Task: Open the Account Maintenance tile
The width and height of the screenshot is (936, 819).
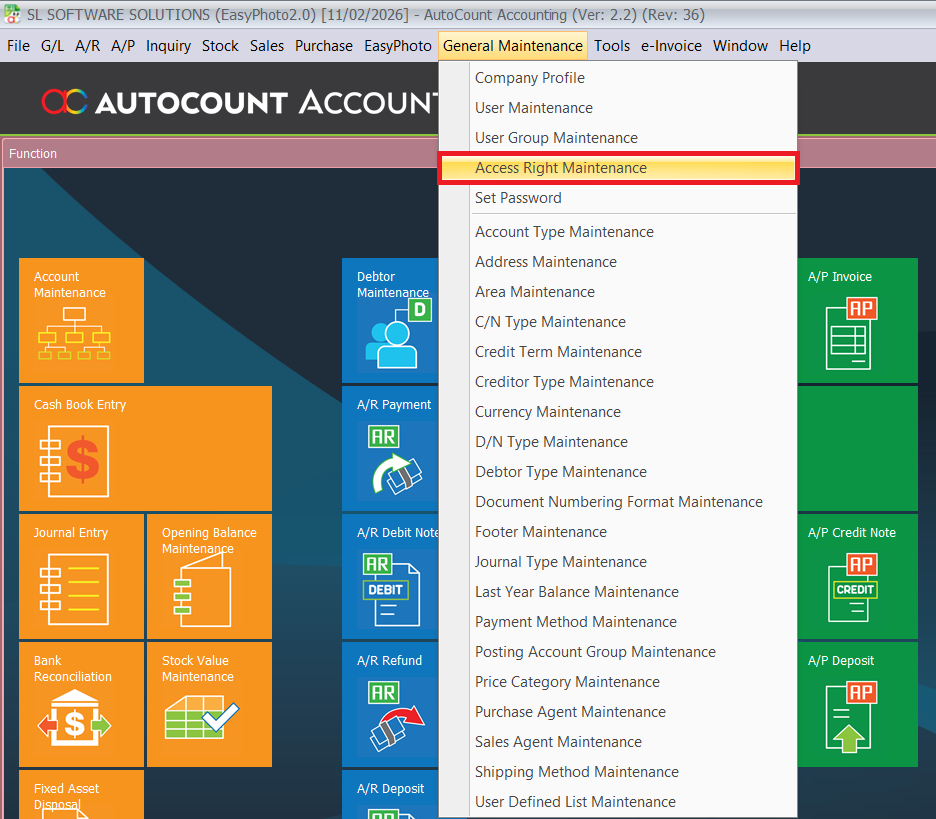Action: tap(81, 320)
